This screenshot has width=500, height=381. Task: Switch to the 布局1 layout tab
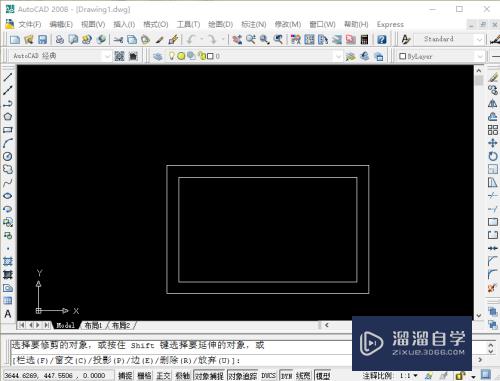coord(93,325)
